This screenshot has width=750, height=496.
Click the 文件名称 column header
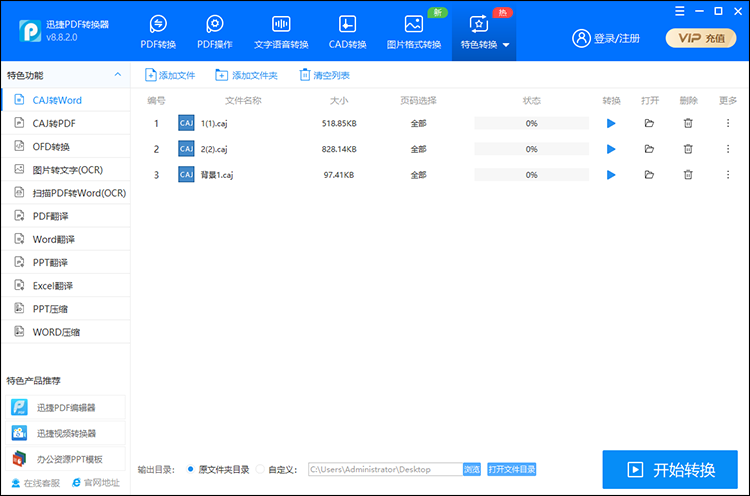pos(243,100)
